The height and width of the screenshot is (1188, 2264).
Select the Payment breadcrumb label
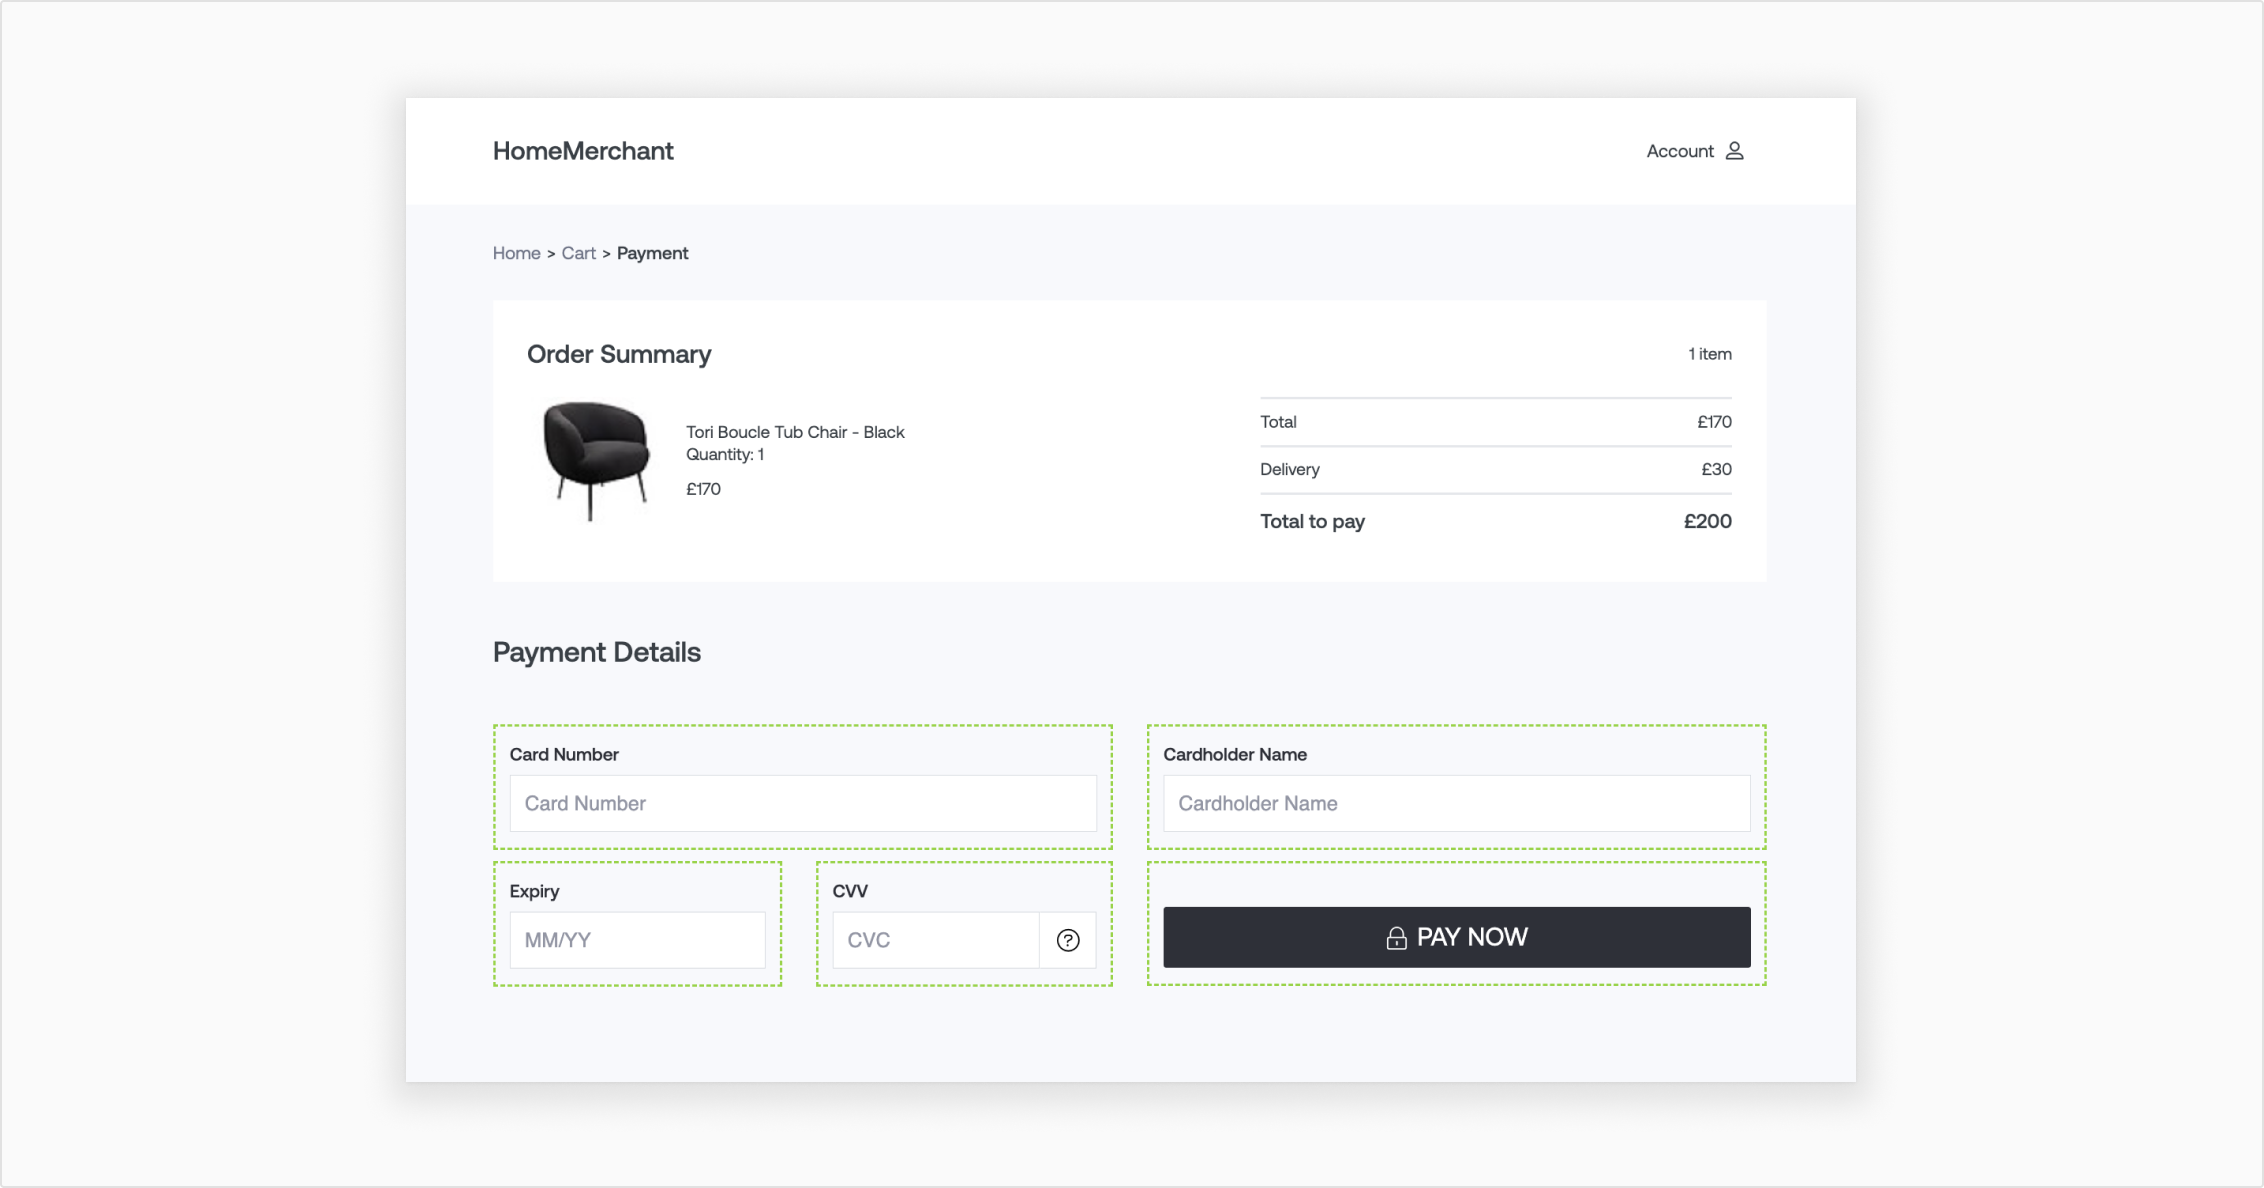652,253
